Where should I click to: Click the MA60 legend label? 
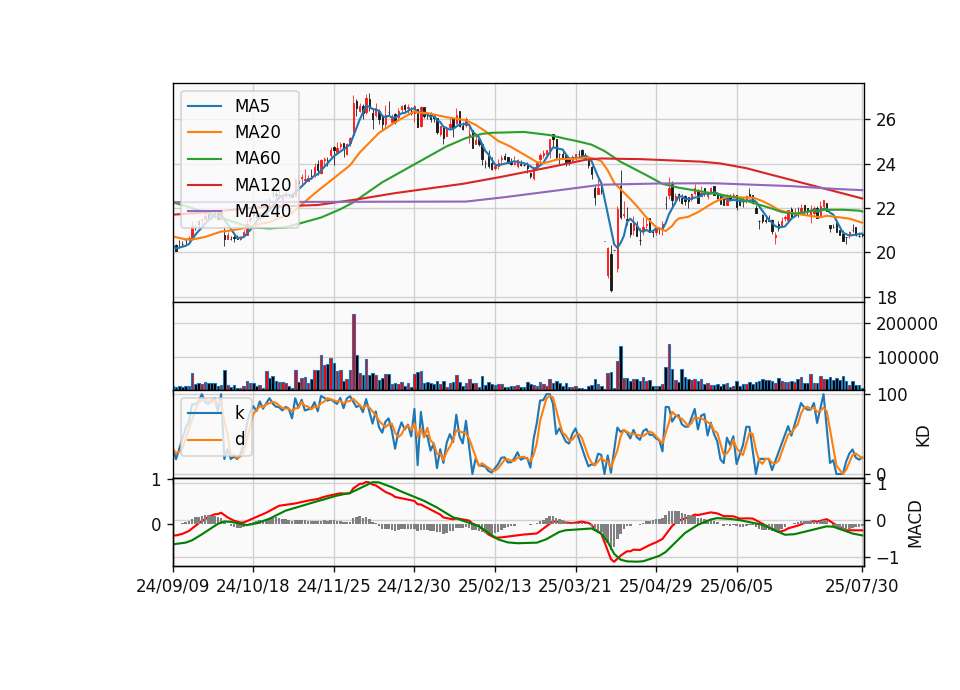point(257,158)
